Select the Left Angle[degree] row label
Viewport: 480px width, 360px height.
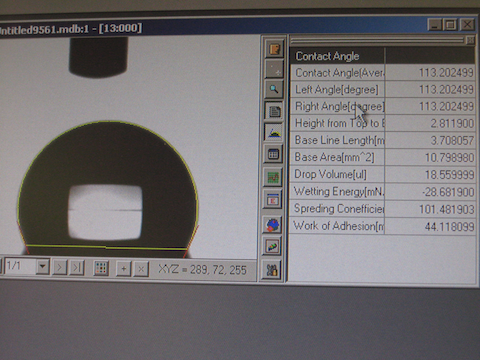coord(337,89)
